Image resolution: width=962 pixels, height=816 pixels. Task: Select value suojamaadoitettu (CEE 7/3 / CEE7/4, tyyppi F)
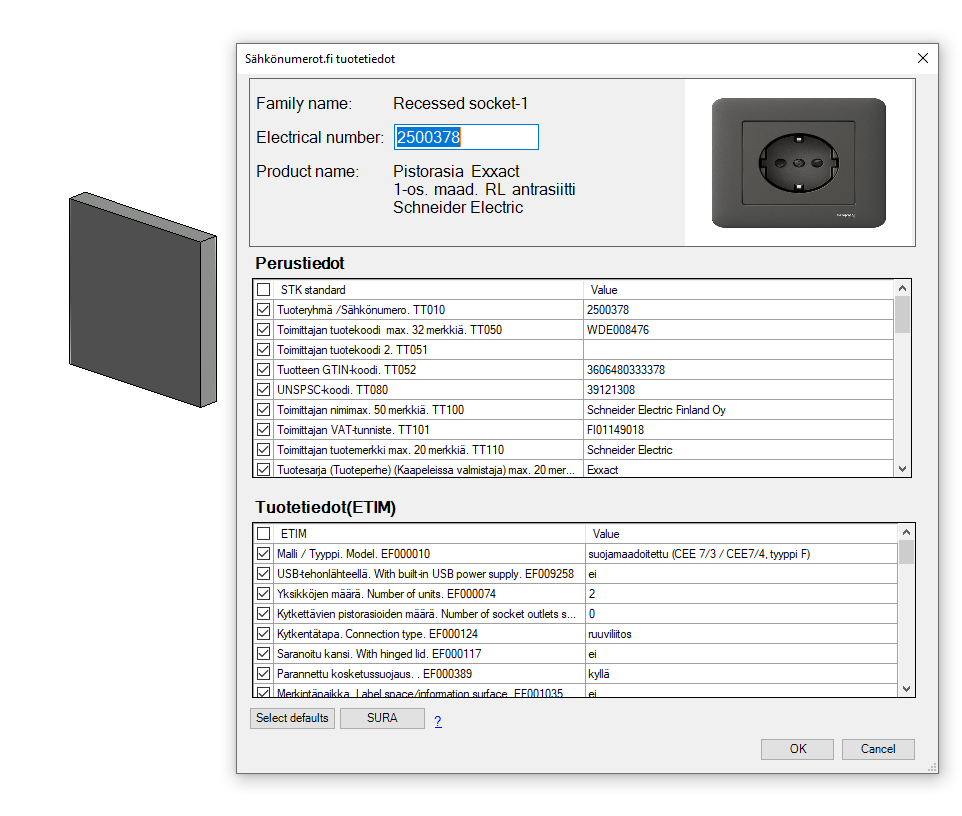pyautogui.click(x=699, y=554)
